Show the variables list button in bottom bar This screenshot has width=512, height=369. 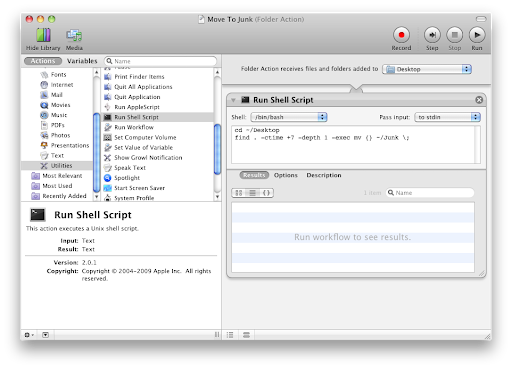tap(246, 335)
